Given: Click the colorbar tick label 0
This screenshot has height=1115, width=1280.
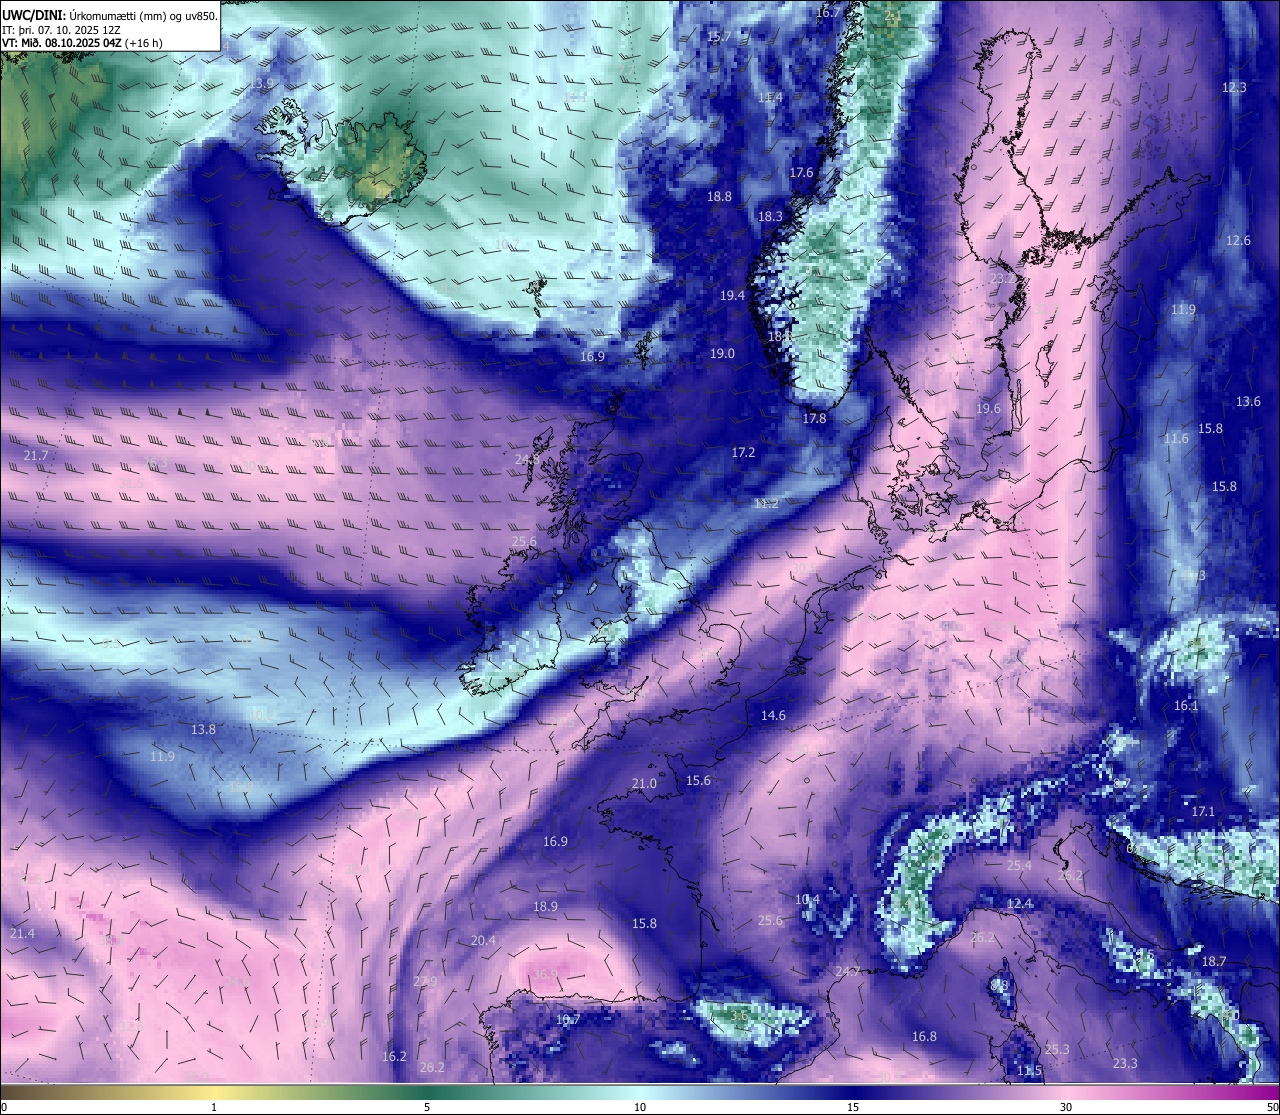Looking at the screenshot, I should (3, 1107).
